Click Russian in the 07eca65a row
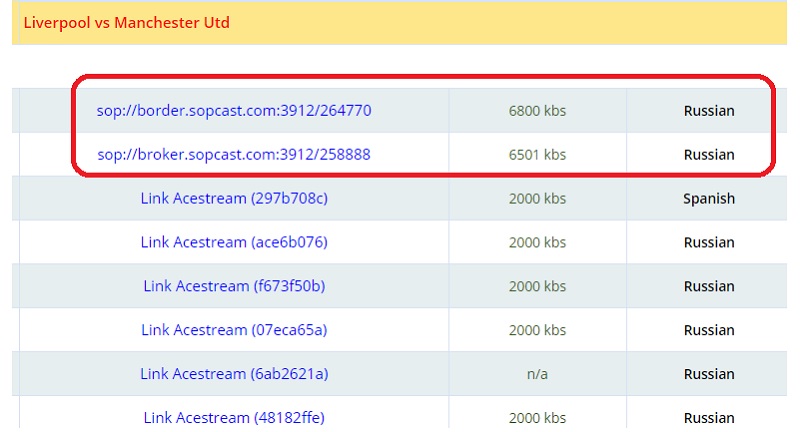 [709, 330]
